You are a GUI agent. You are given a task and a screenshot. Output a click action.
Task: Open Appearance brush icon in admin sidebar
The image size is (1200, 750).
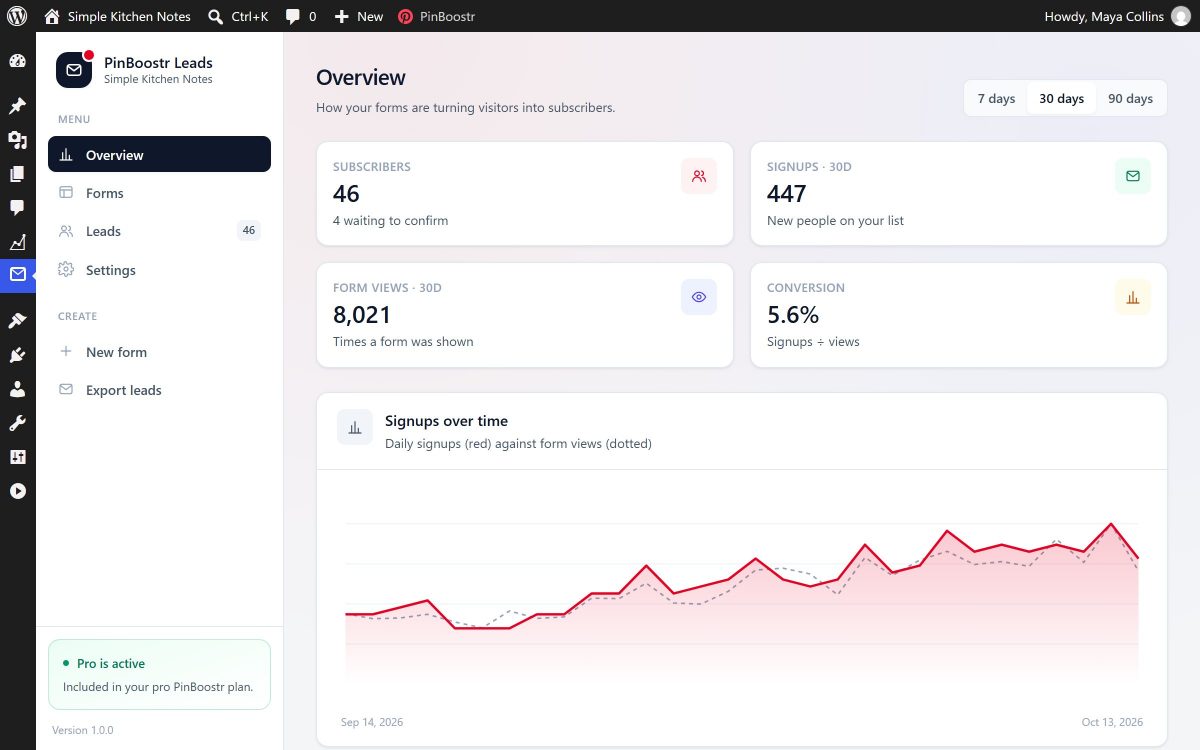(17, 321)
